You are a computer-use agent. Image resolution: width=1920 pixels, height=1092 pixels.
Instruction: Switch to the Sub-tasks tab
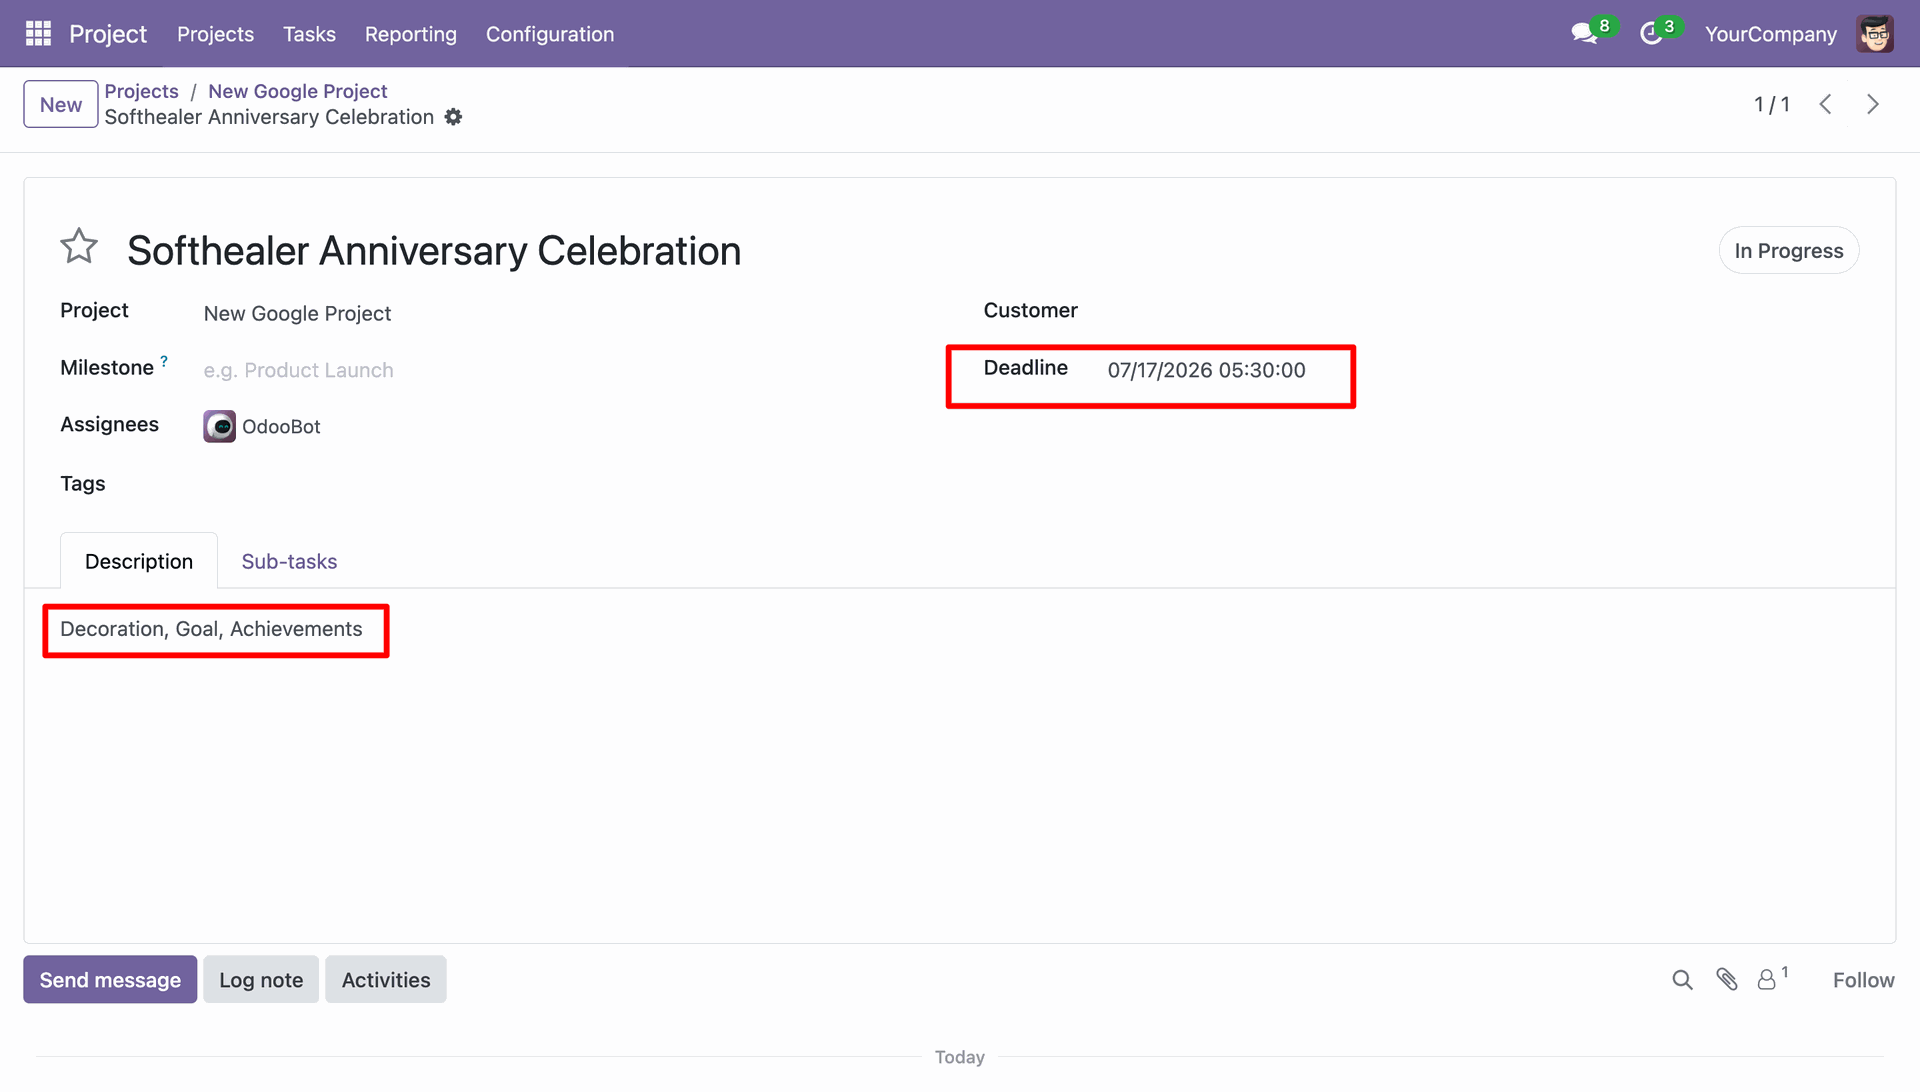coord(289,562)
